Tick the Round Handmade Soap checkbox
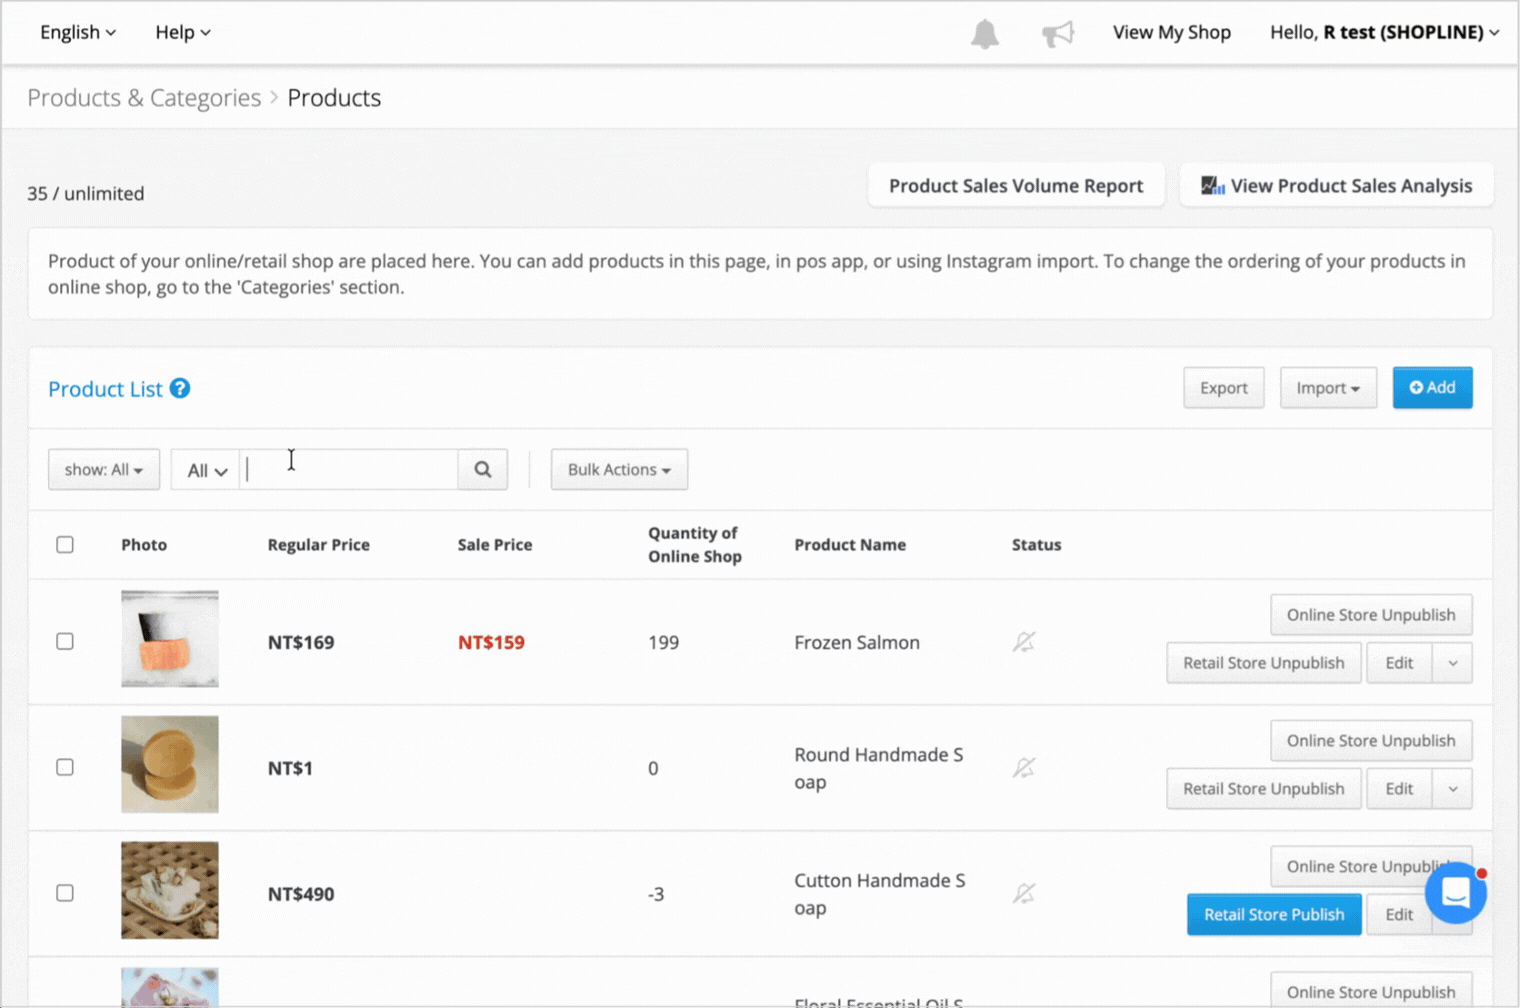The image size is (1520, 1008). 65,767
